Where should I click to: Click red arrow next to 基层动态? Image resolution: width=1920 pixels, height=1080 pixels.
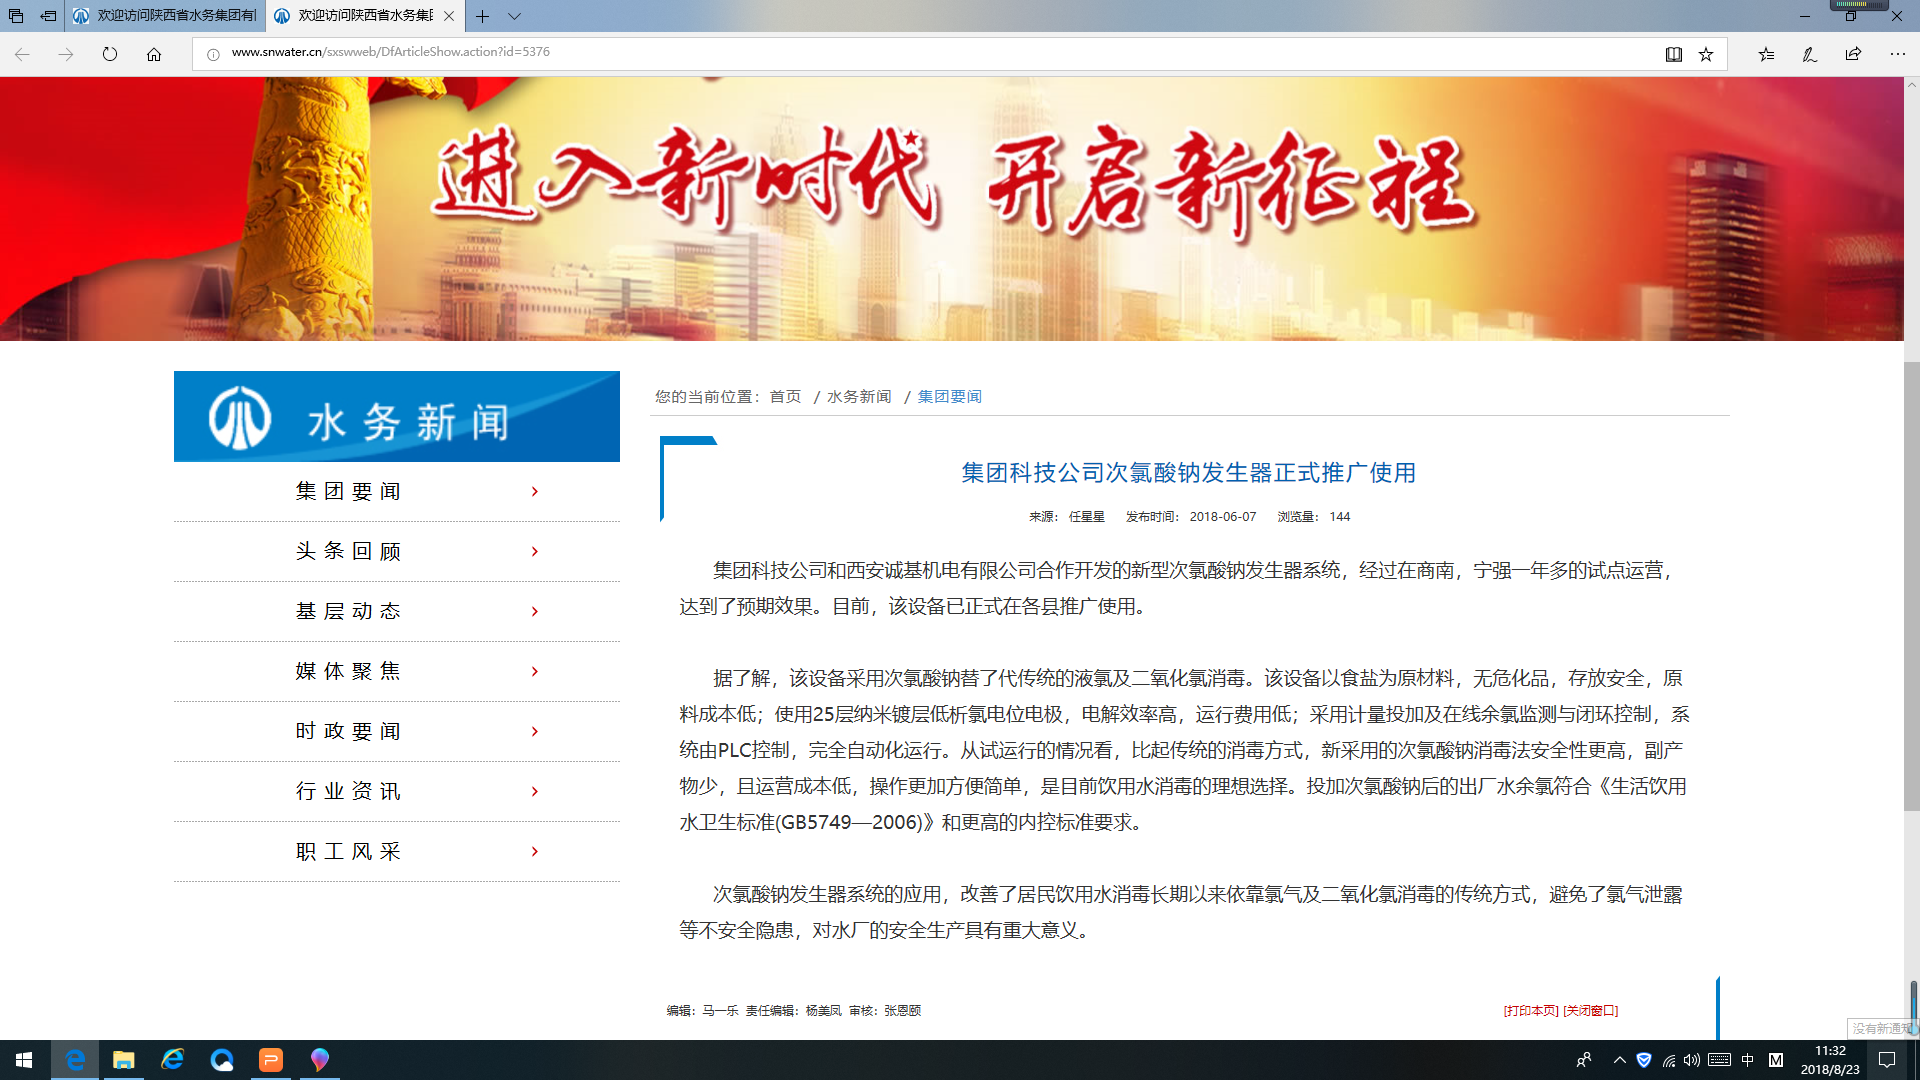pos(535,611)
